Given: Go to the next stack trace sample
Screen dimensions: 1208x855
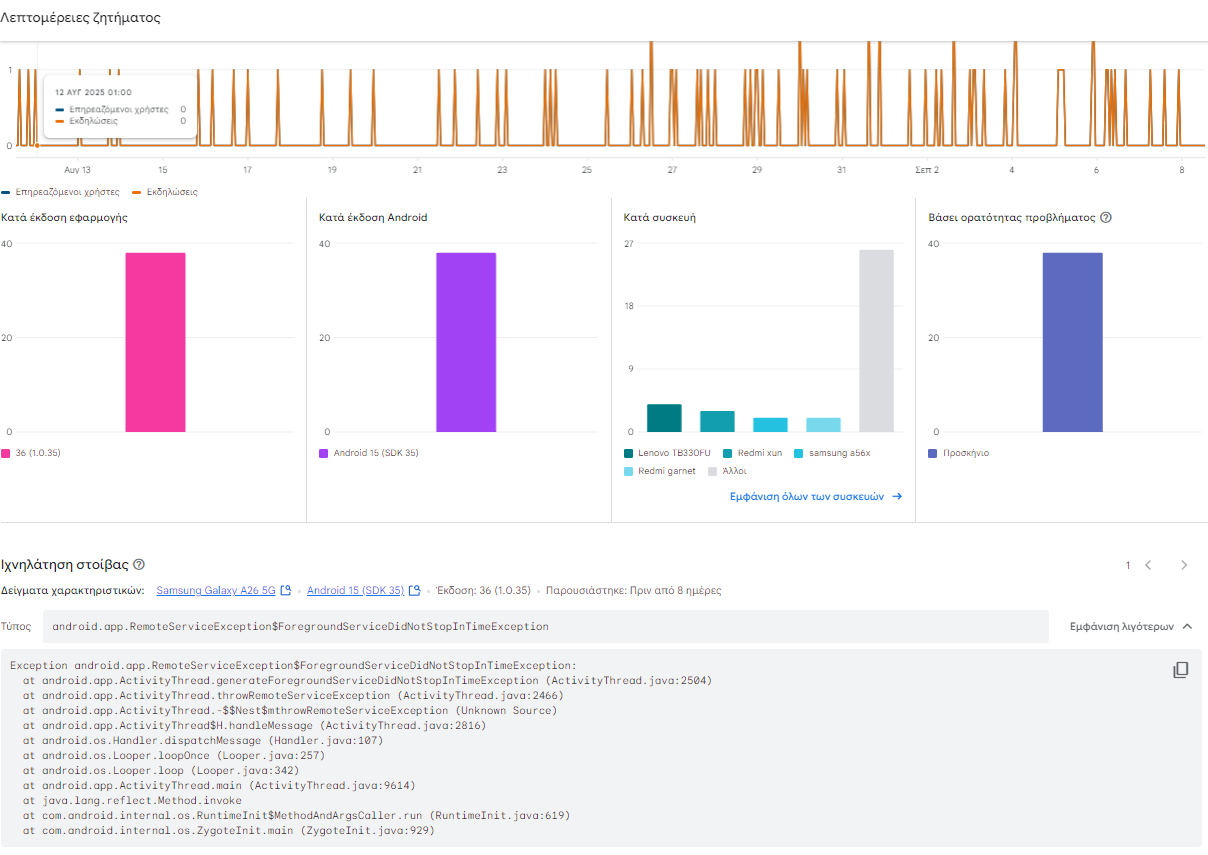Looking at the screenshot, I should [x=1184, y=565].
